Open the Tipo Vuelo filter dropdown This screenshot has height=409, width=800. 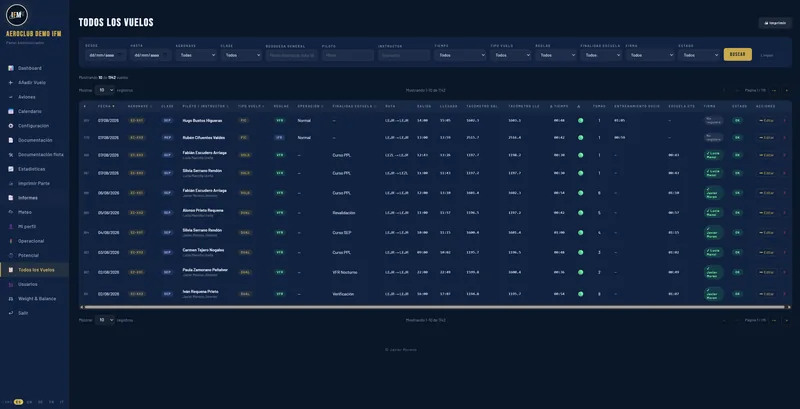click(x=511, y=55)
